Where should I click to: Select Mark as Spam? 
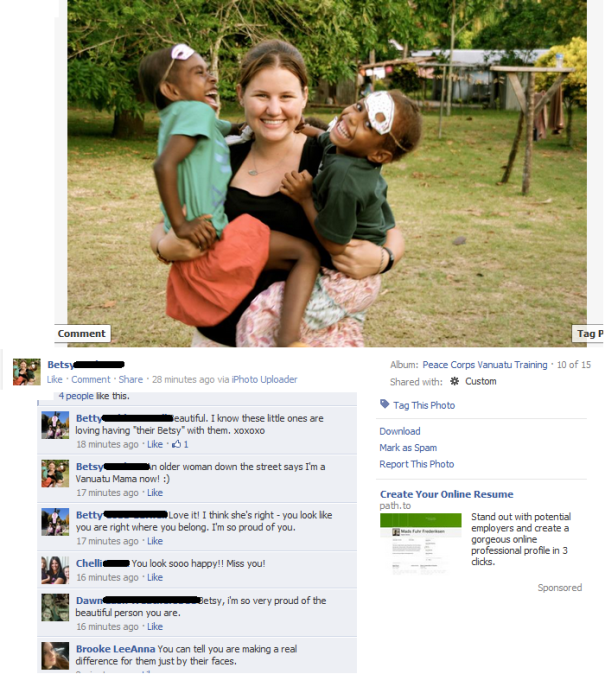point(408,447)
